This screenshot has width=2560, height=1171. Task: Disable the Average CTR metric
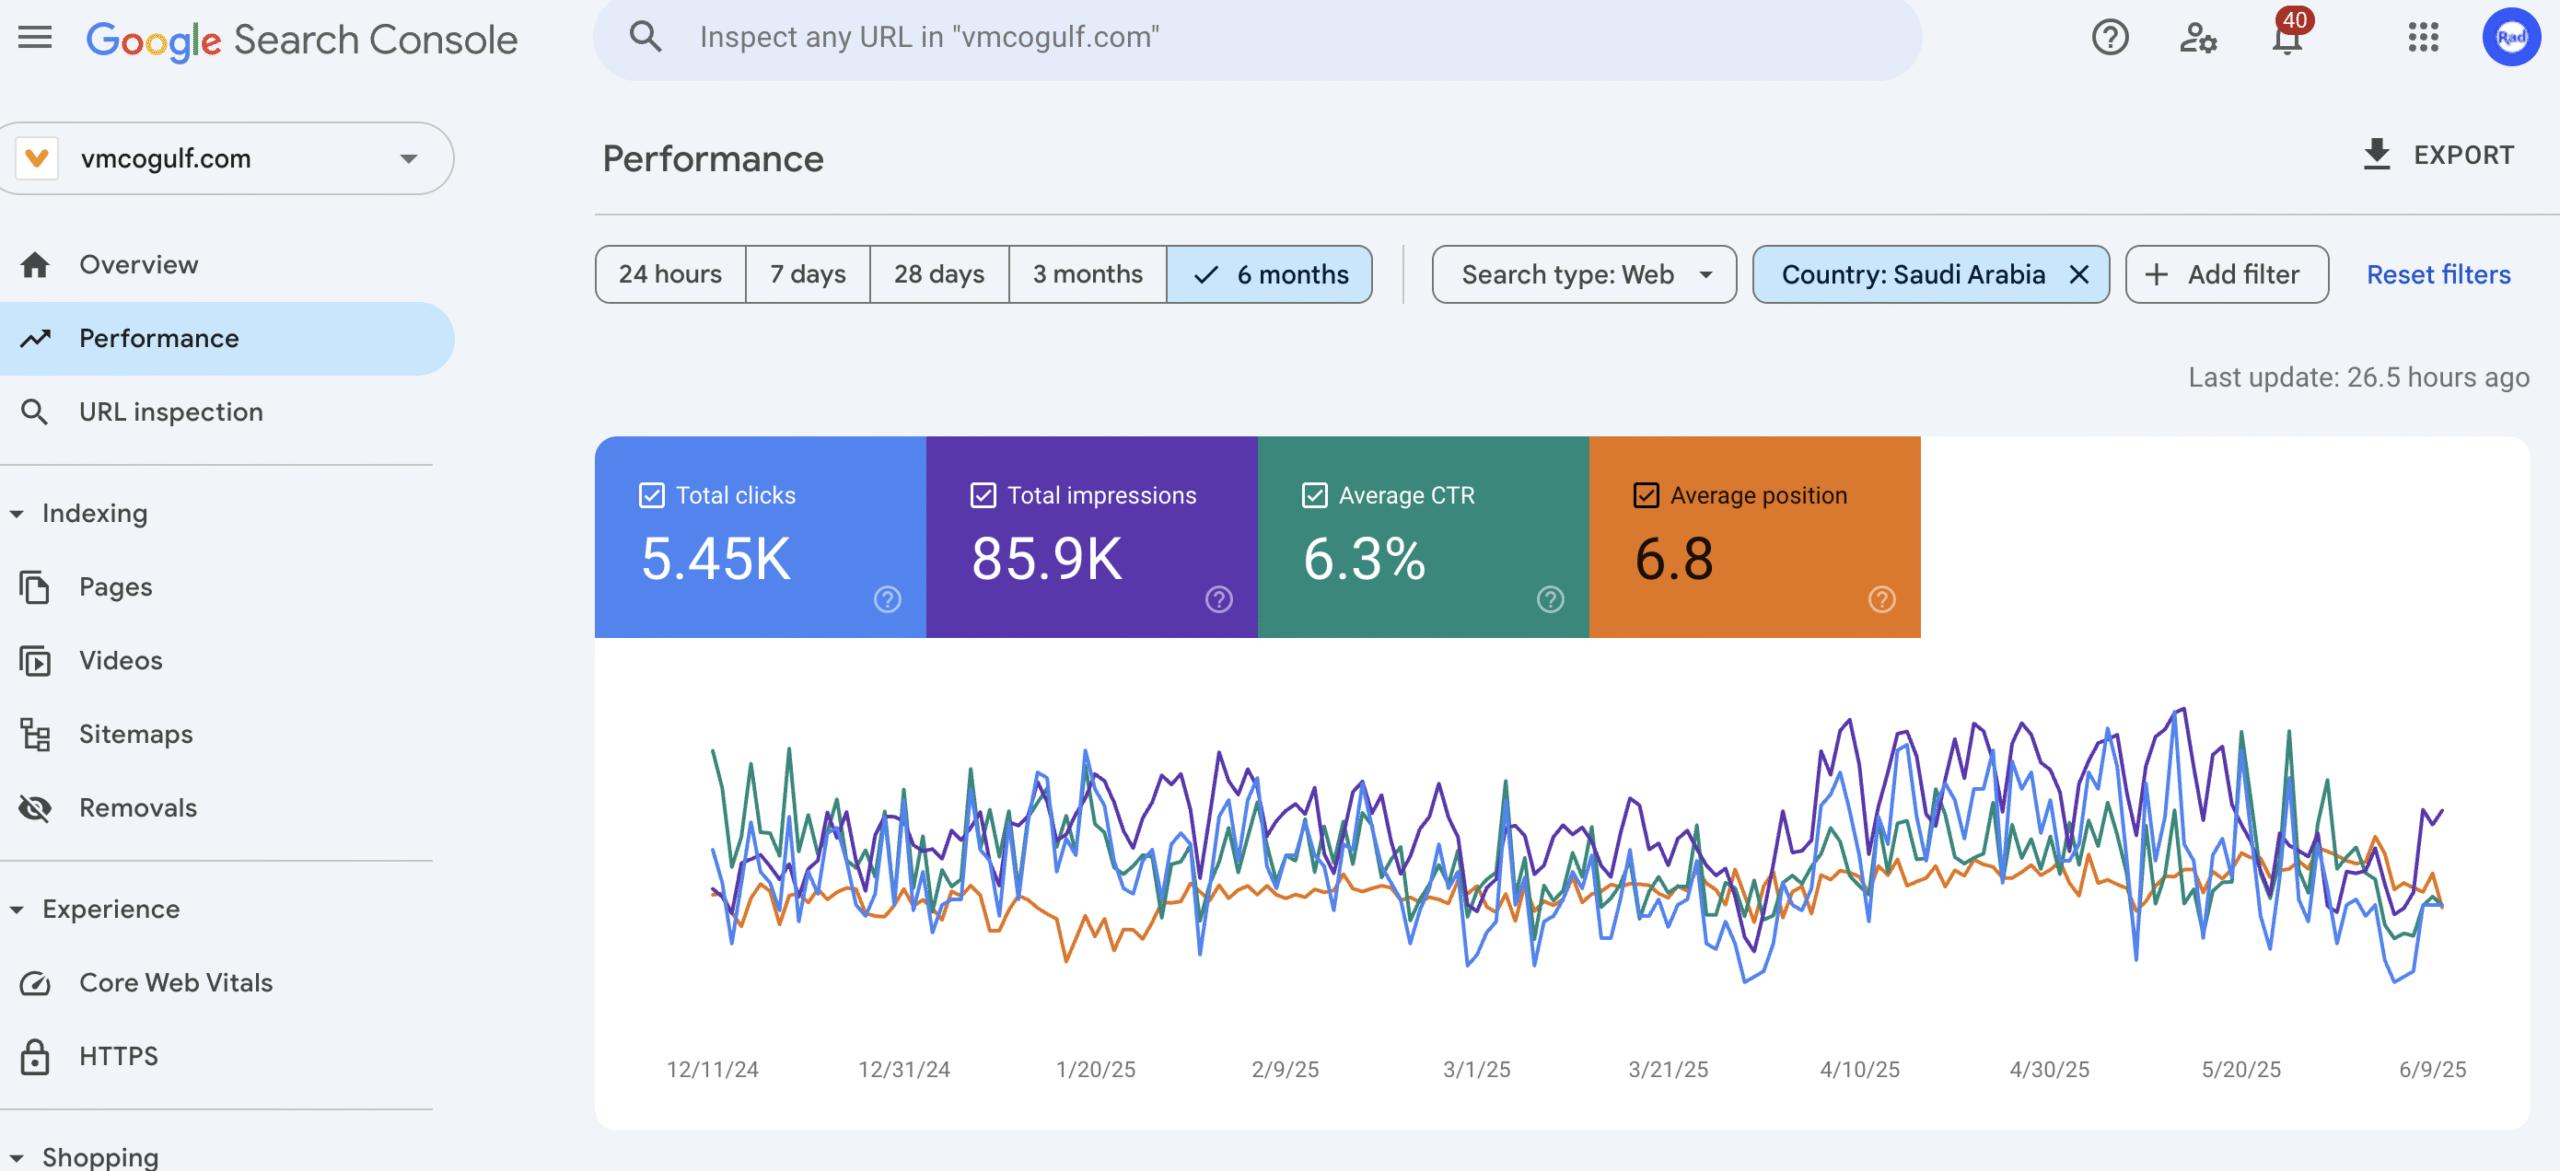1315,494
